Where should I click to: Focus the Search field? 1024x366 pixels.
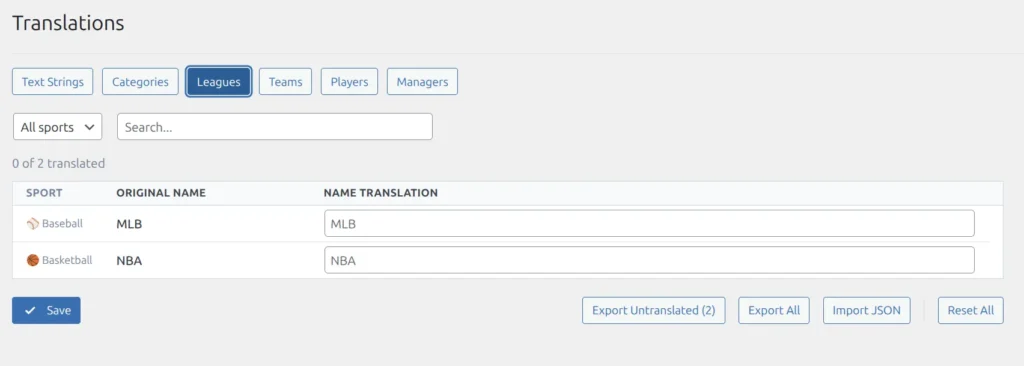(x=275, y=127)
